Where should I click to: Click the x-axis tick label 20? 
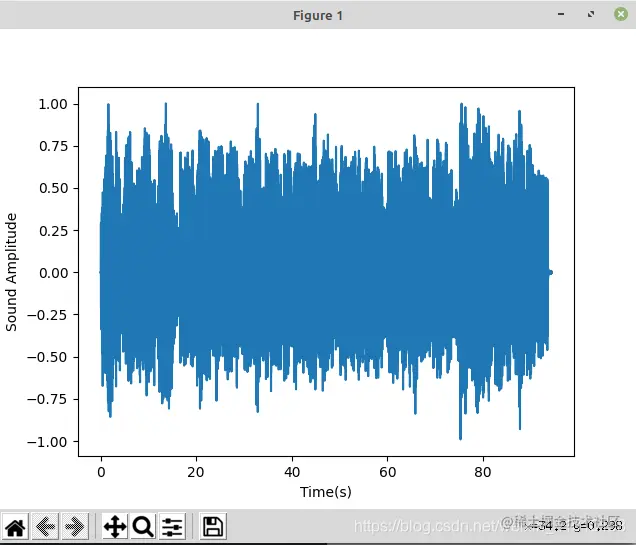pos(196,472)
